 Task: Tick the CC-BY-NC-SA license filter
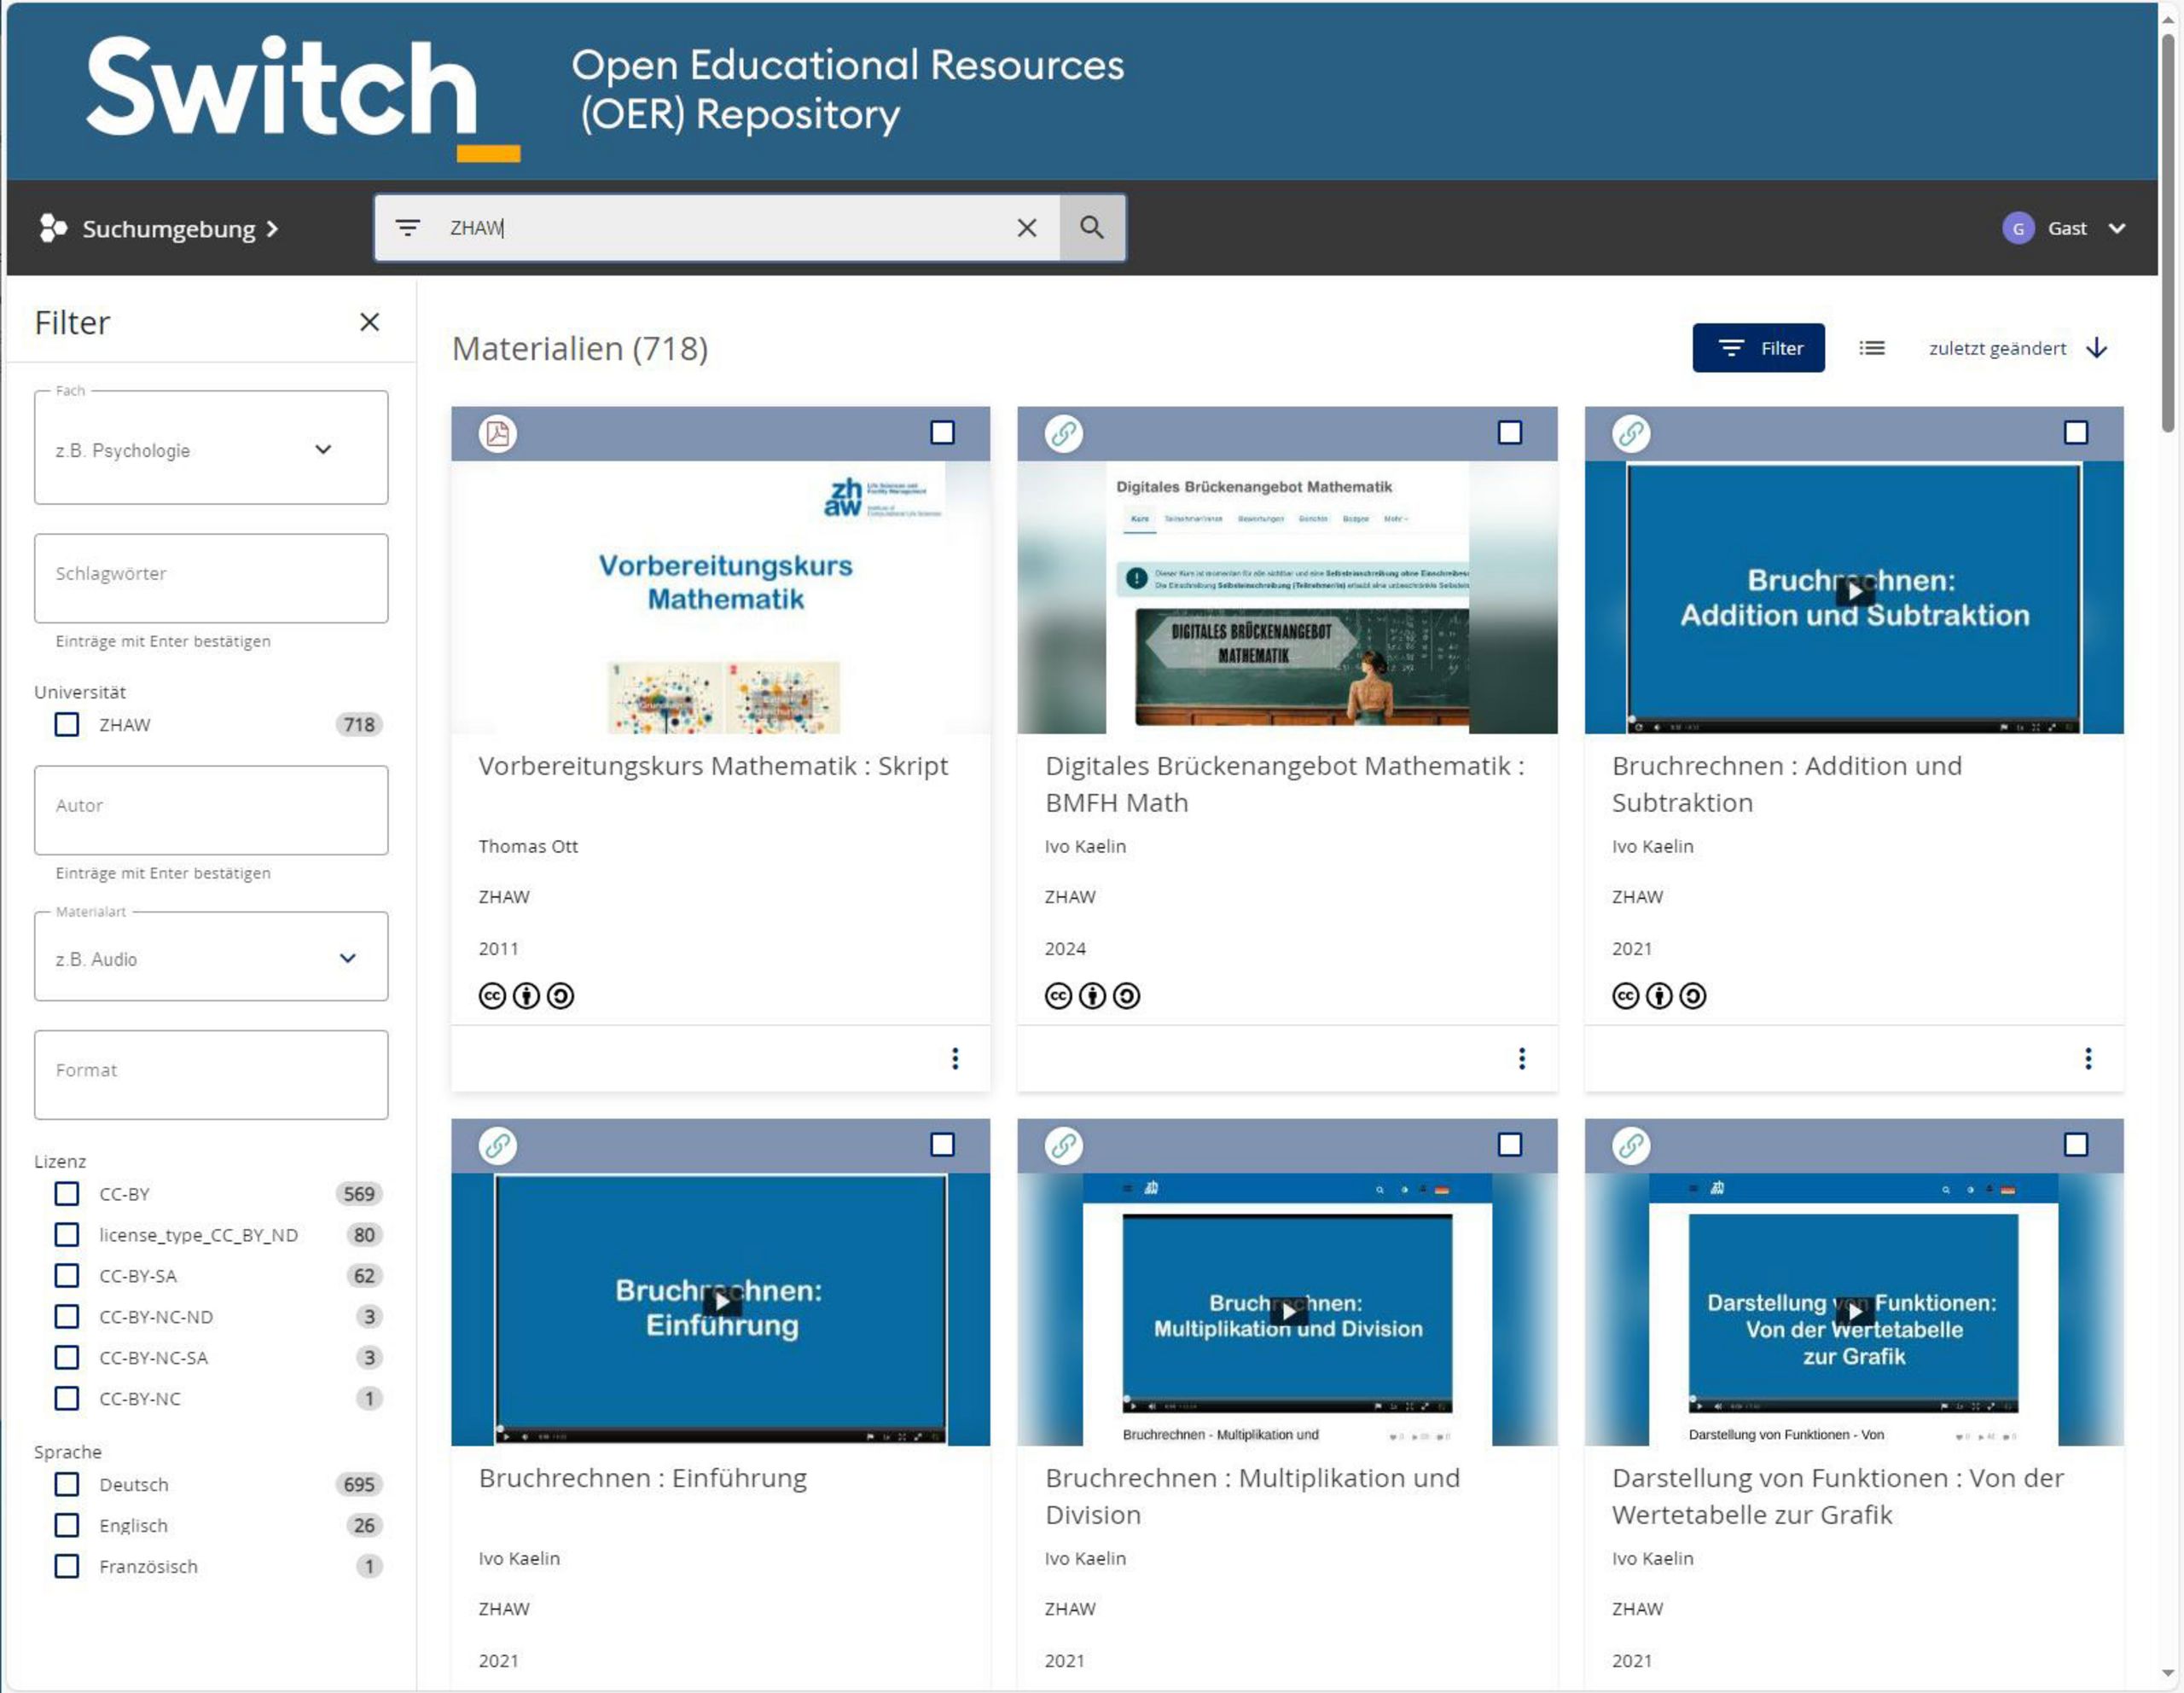pos(67,1358)
